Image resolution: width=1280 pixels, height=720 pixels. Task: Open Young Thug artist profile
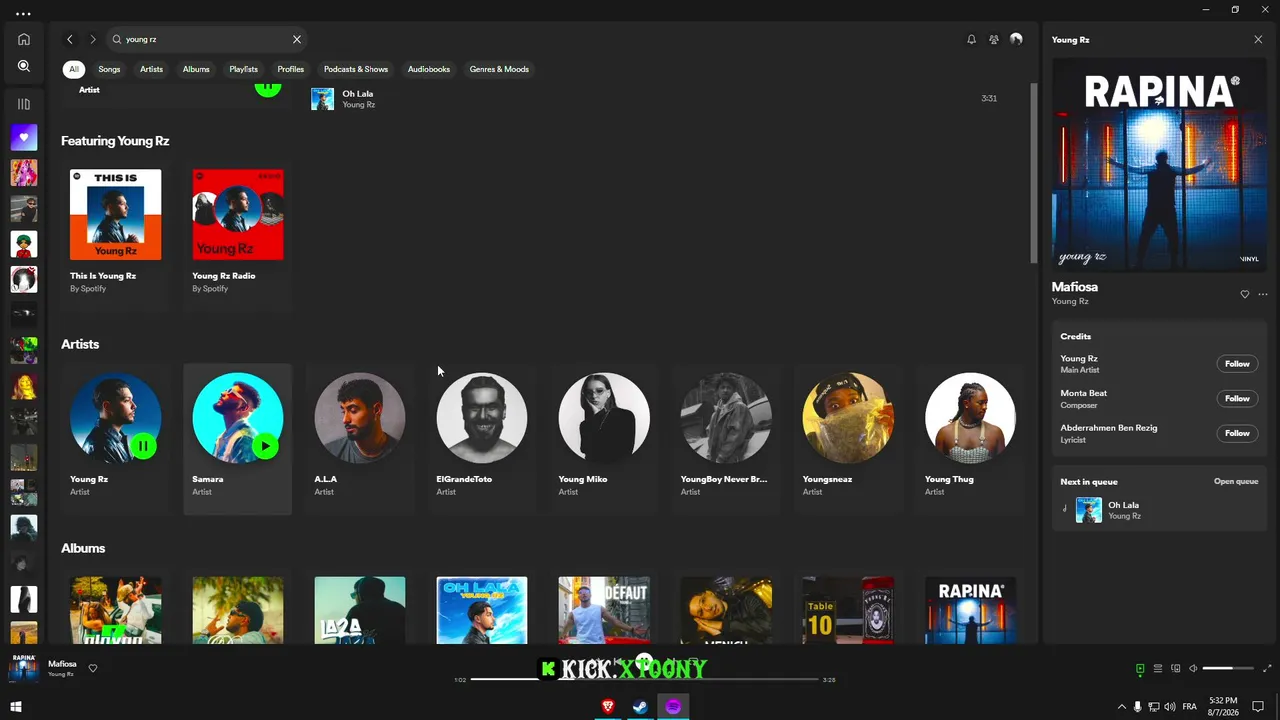[970, 439]
